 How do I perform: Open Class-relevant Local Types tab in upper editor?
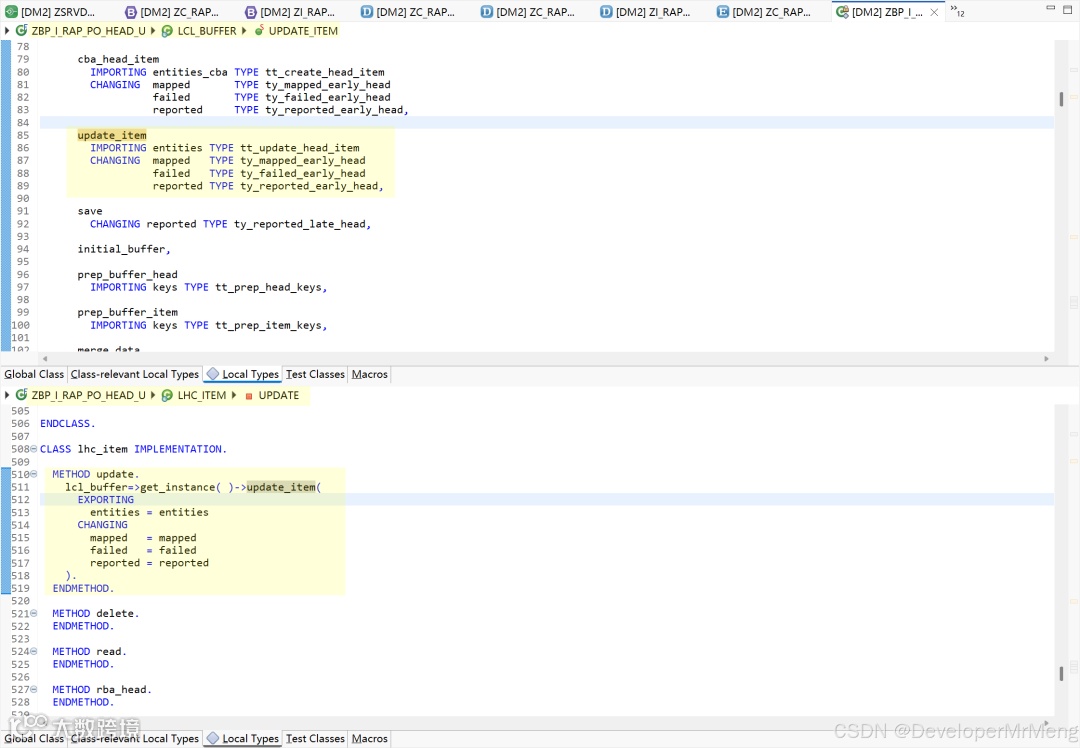(134, 374)
